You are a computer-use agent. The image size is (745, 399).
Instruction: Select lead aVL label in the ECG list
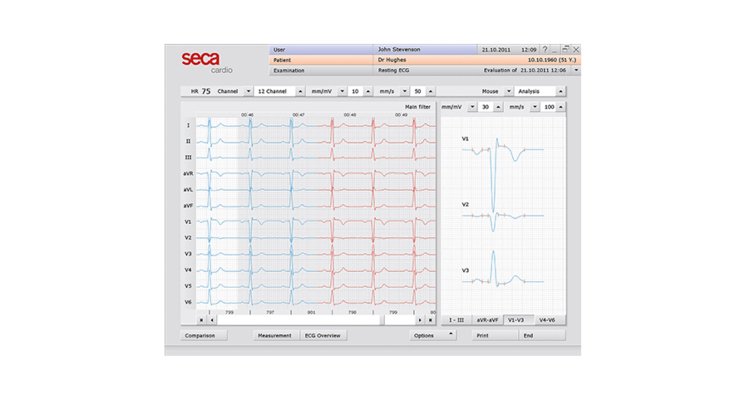(x=188, y=190)
